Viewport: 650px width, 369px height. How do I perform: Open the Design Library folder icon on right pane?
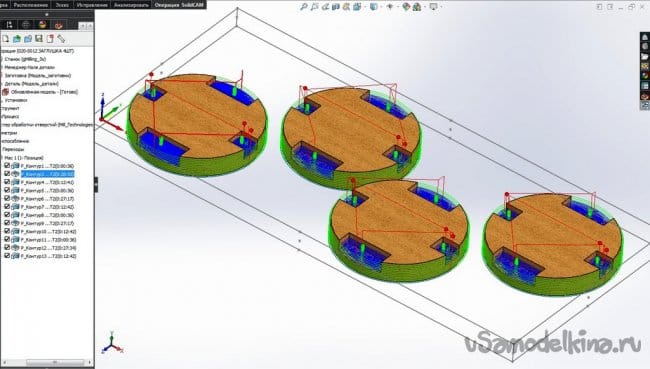pos(645,56)
